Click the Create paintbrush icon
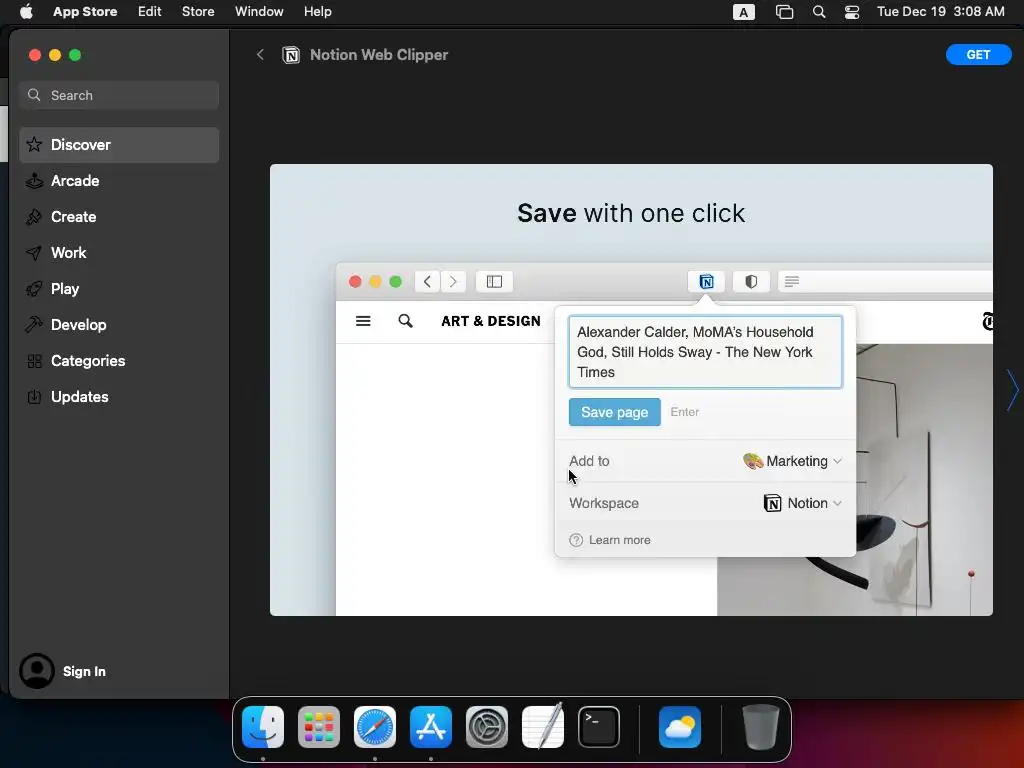This screenshot has width=1024, height=768. (34, 217)
